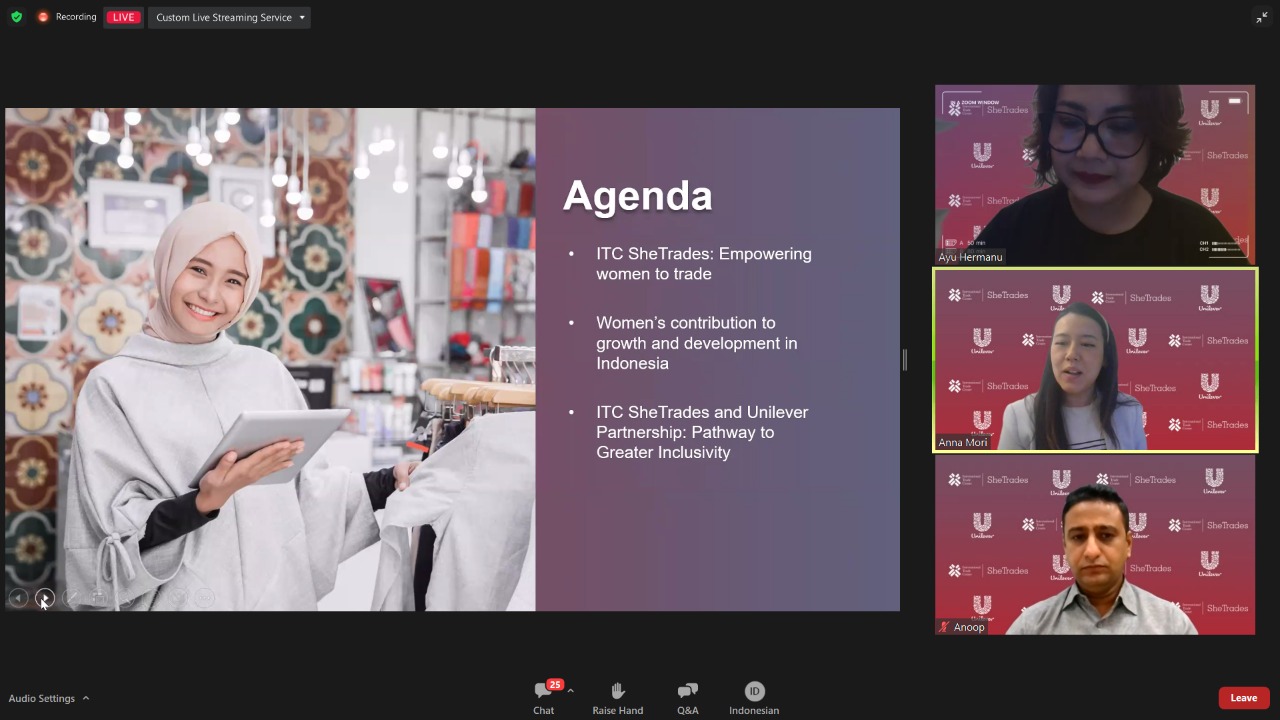Screen dimensions: 1280x720
Task: Go to the previous slide arrow
Action: click(x=18, y=598)
